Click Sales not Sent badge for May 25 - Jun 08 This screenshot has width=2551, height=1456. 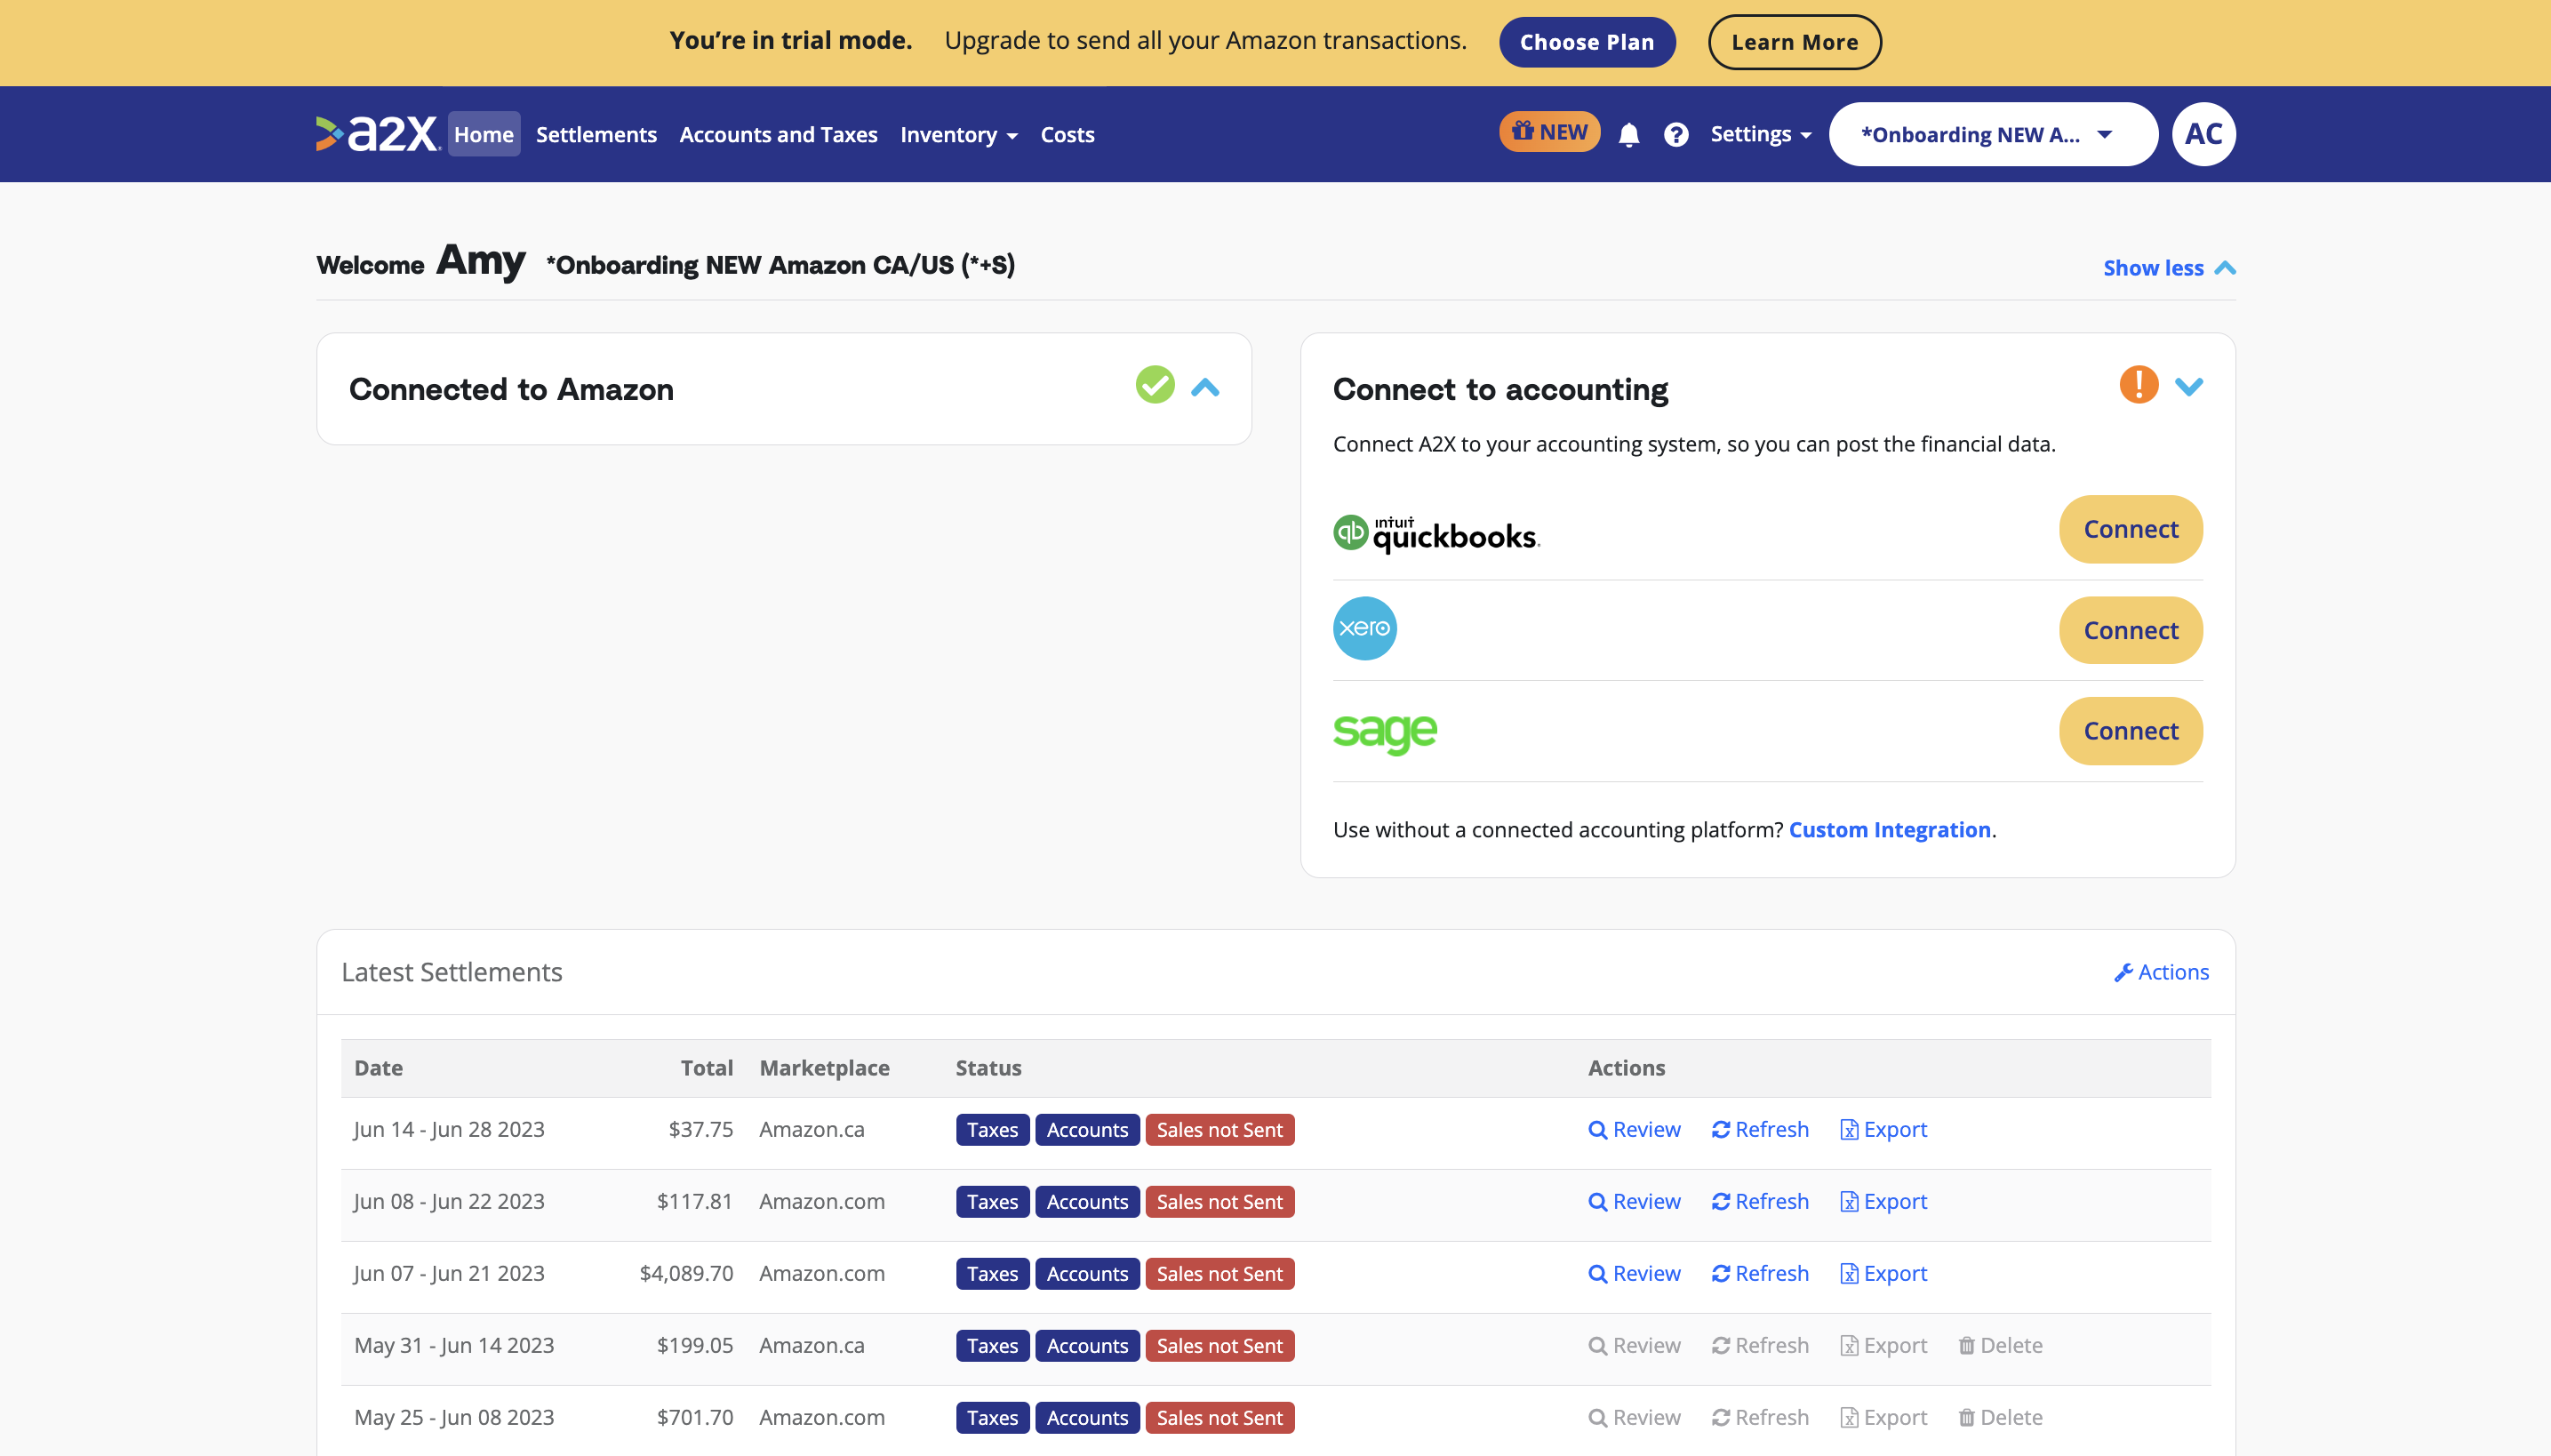pyautogui.click(x=1219, y=1418)
